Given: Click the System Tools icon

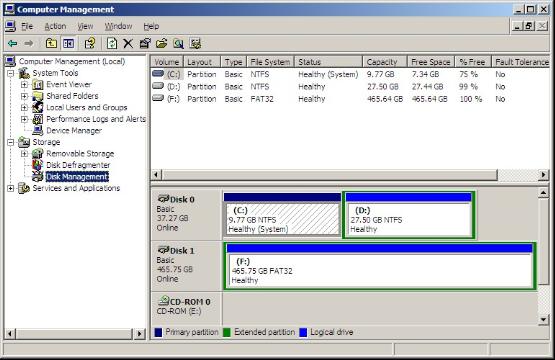Looking at the screenshot, I should (24, 73).
